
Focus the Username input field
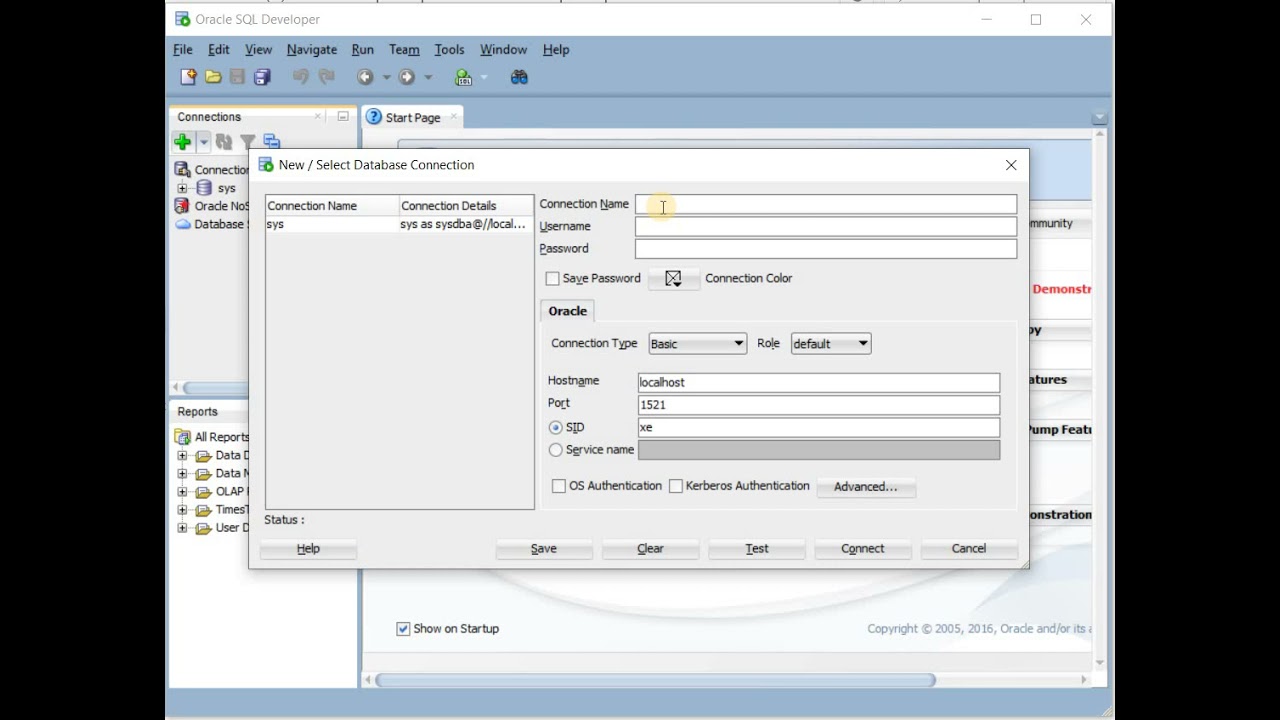[x=826, y=226]
